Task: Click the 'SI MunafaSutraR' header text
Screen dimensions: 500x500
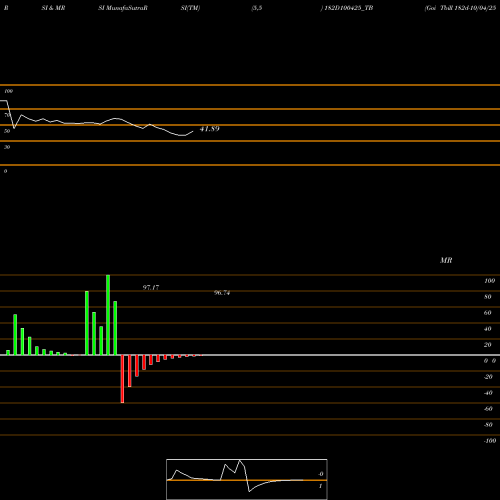Action: (123, 8)
